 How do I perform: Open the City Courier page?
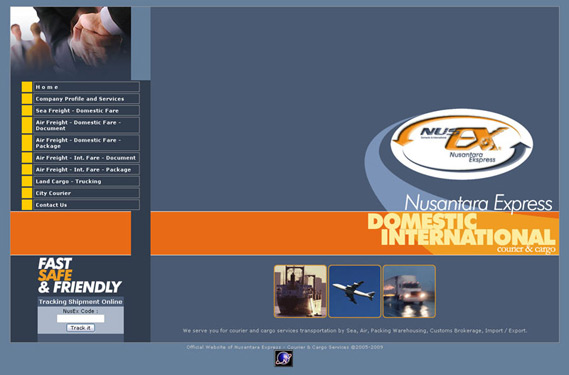tap(86, 193)
